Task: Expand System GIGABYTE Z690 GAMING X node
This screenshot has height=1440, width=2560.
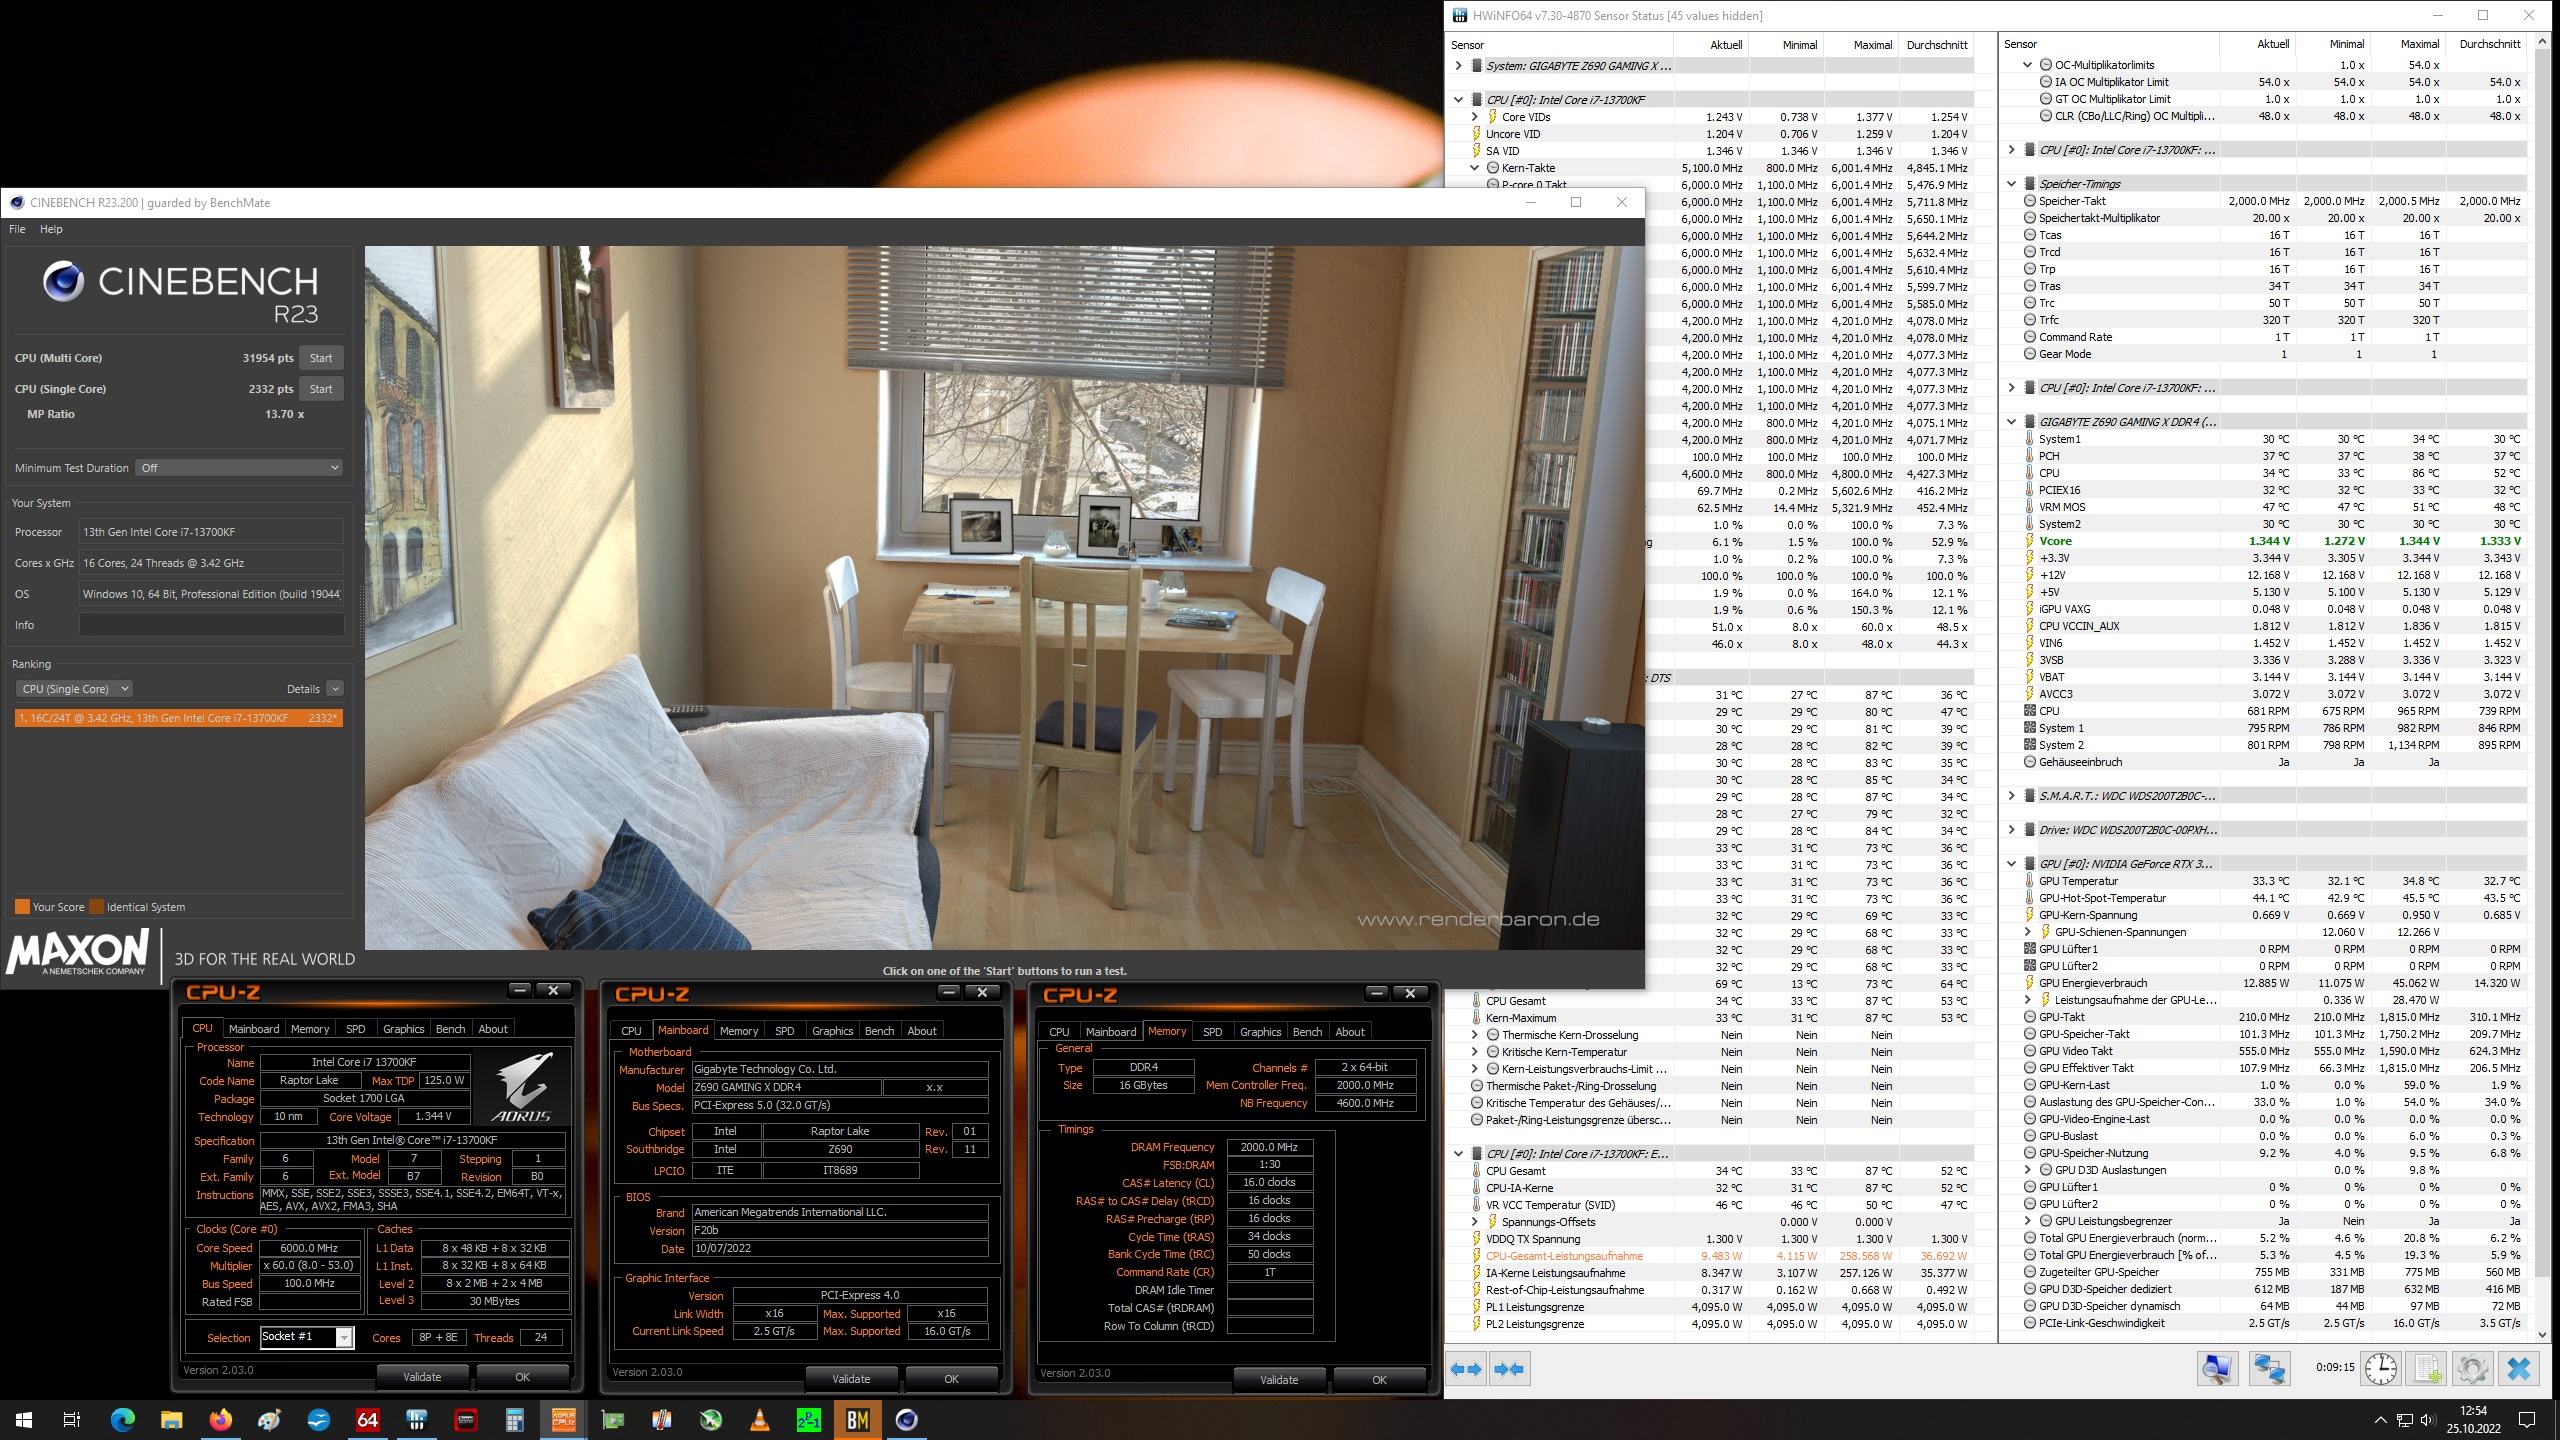Action: click(x=1458, y=66)
